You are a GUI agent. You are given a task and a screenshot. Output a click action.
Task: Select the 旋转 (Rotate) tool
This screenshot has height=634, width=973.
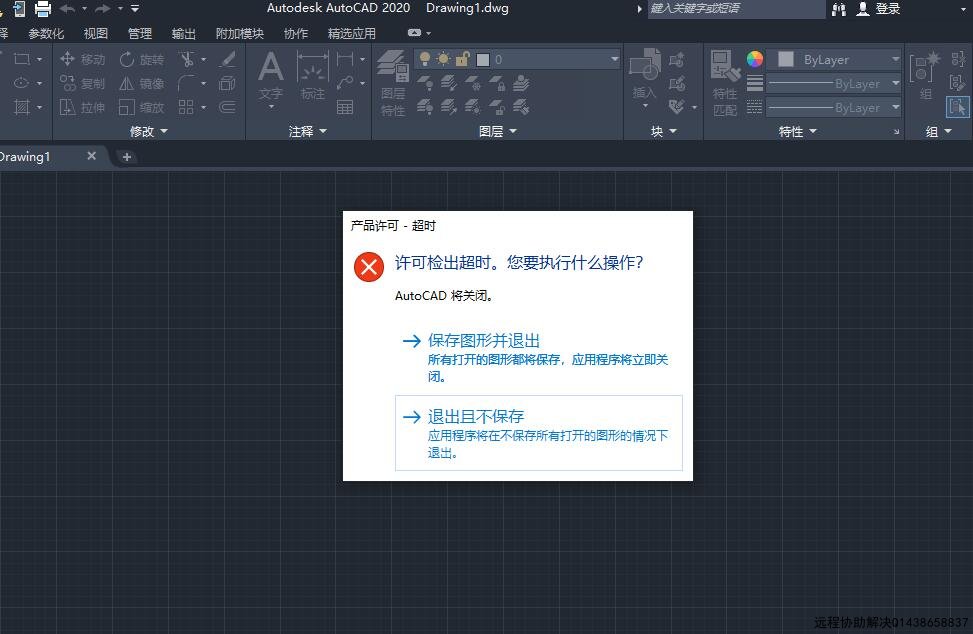[141, 59]
